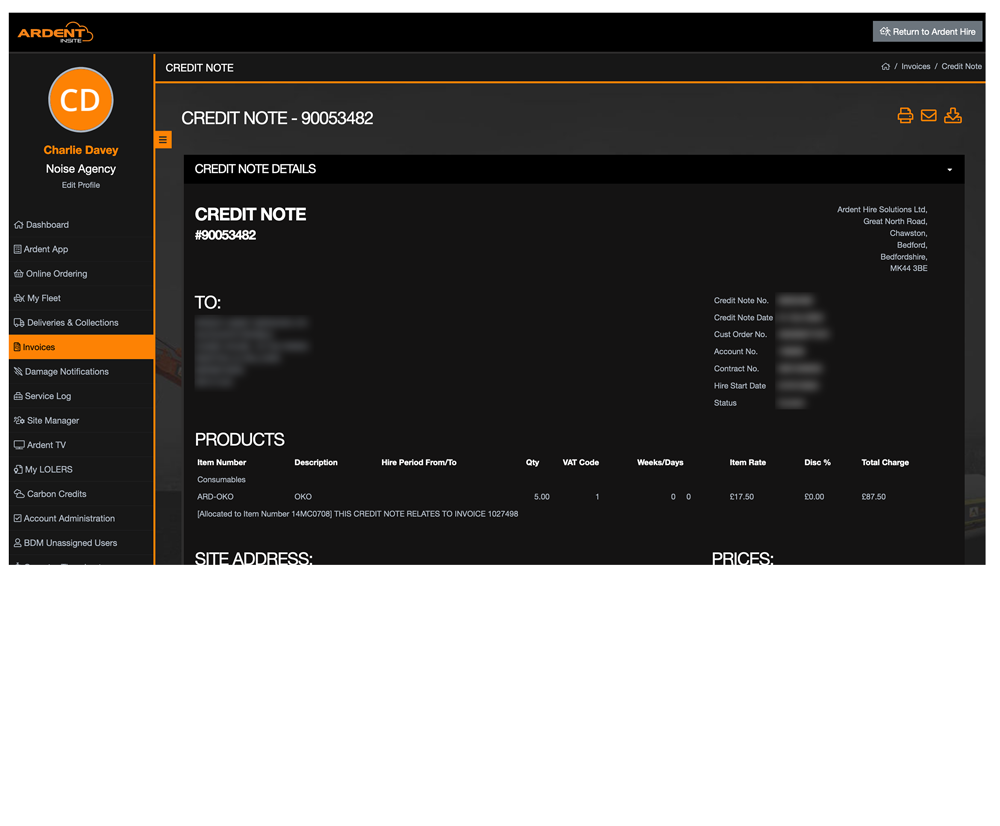Click the My Fleet icon
Image resolution: width=1000 pixels, height=826 pixels.
[19, 298]
